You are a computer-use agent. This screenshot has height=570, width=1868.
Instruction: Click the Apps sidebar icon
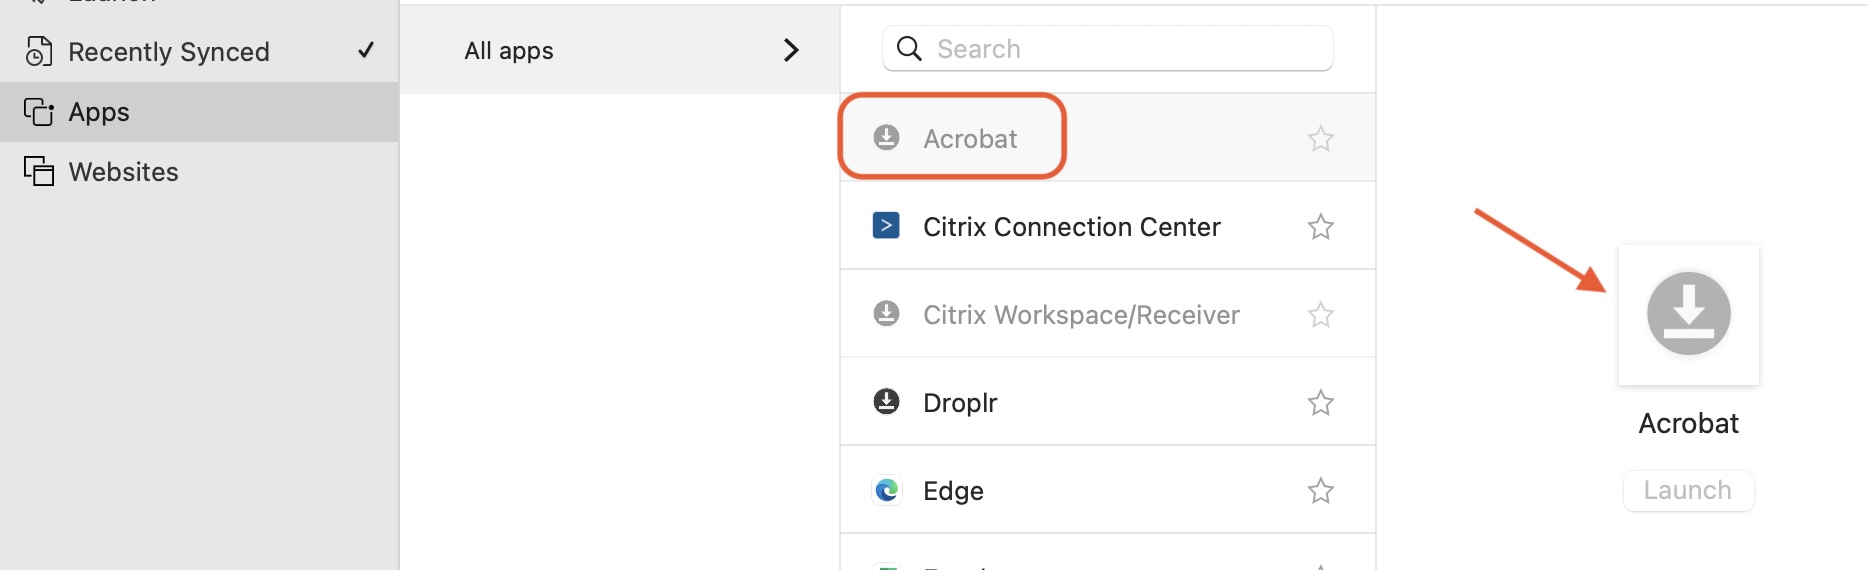(x=39, y=111)
